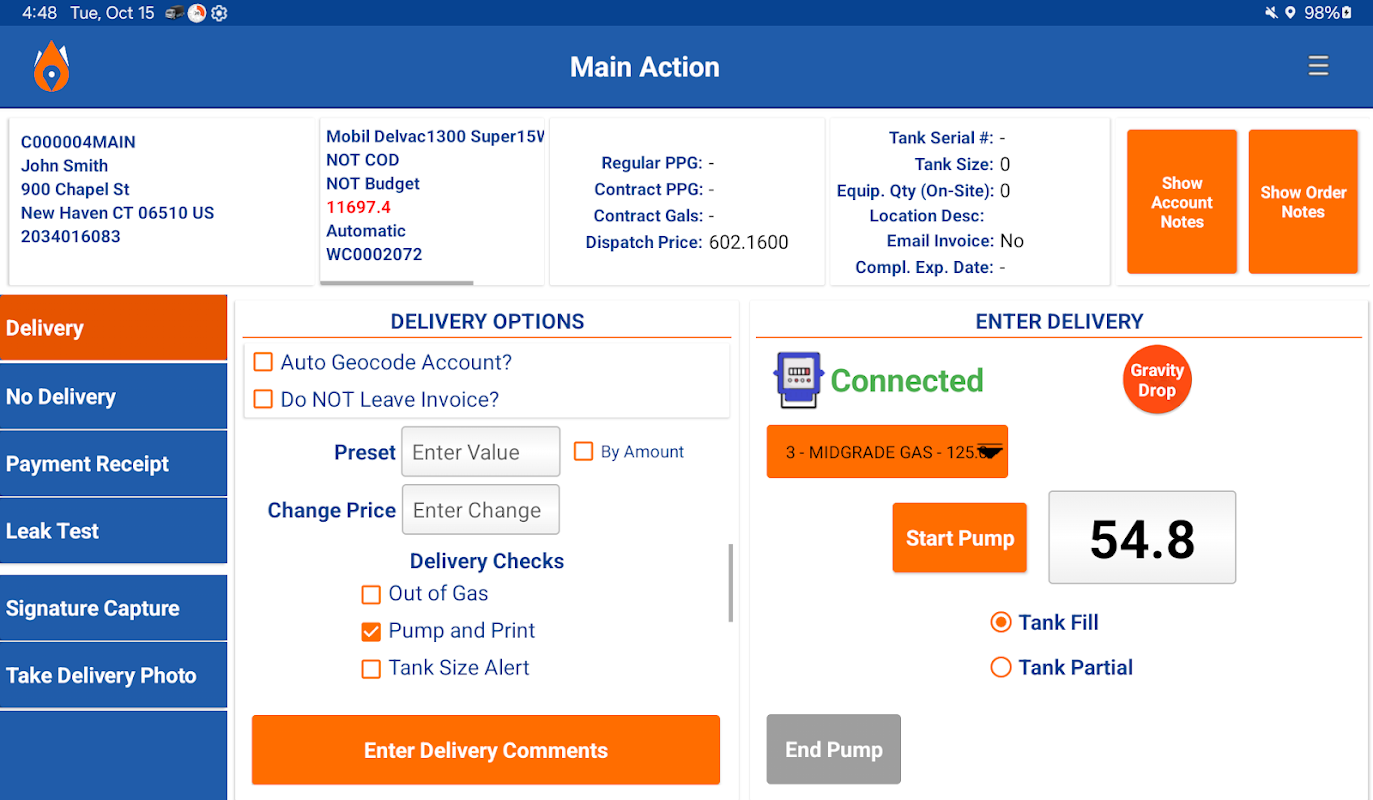Viewport: 1373px width, 800px height.
Task: Switch to the No Delivery tab
Action: point(113,397)
